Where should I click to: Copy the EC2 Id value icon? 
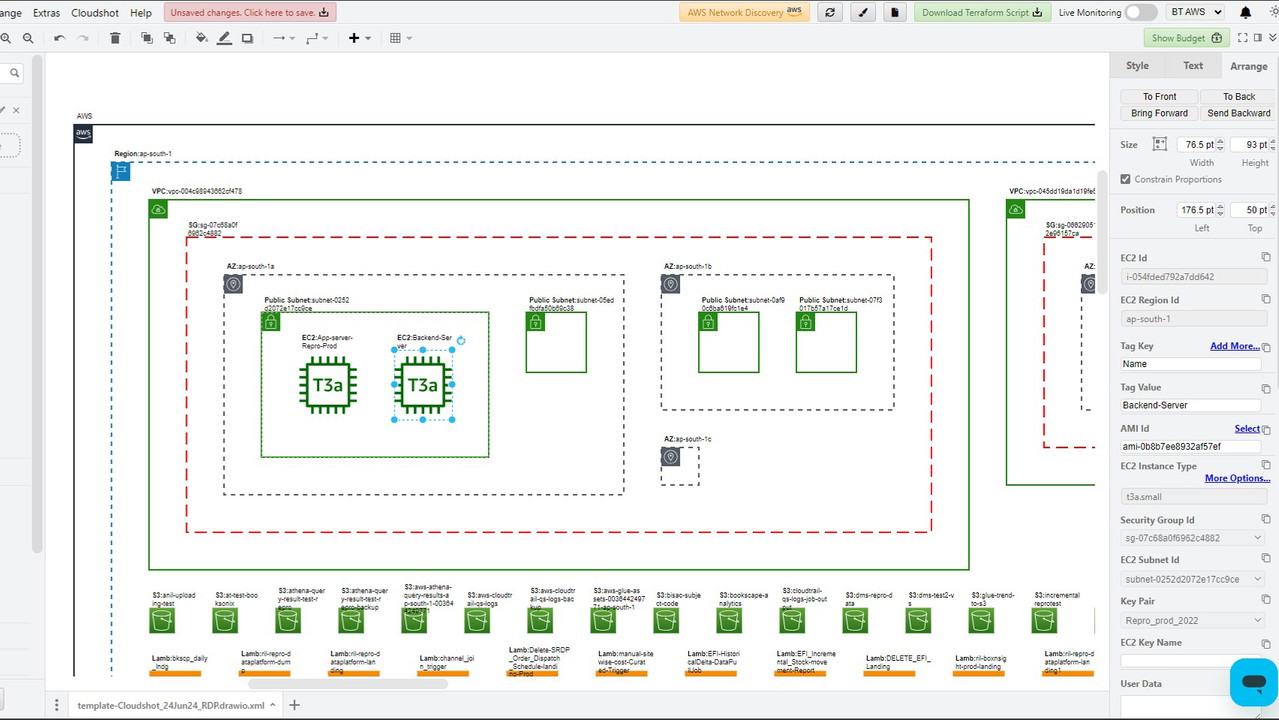click(x=1266, y=258)
